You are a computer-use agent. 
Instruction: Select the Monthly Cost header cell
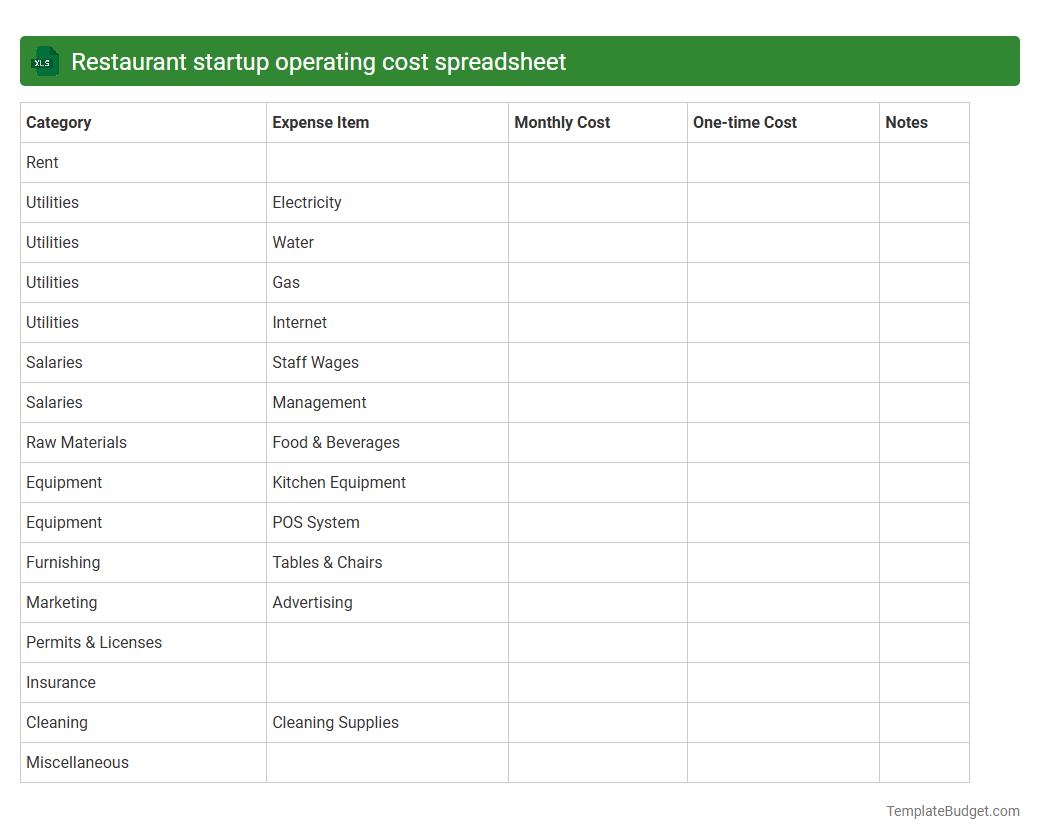pos(562,122)
